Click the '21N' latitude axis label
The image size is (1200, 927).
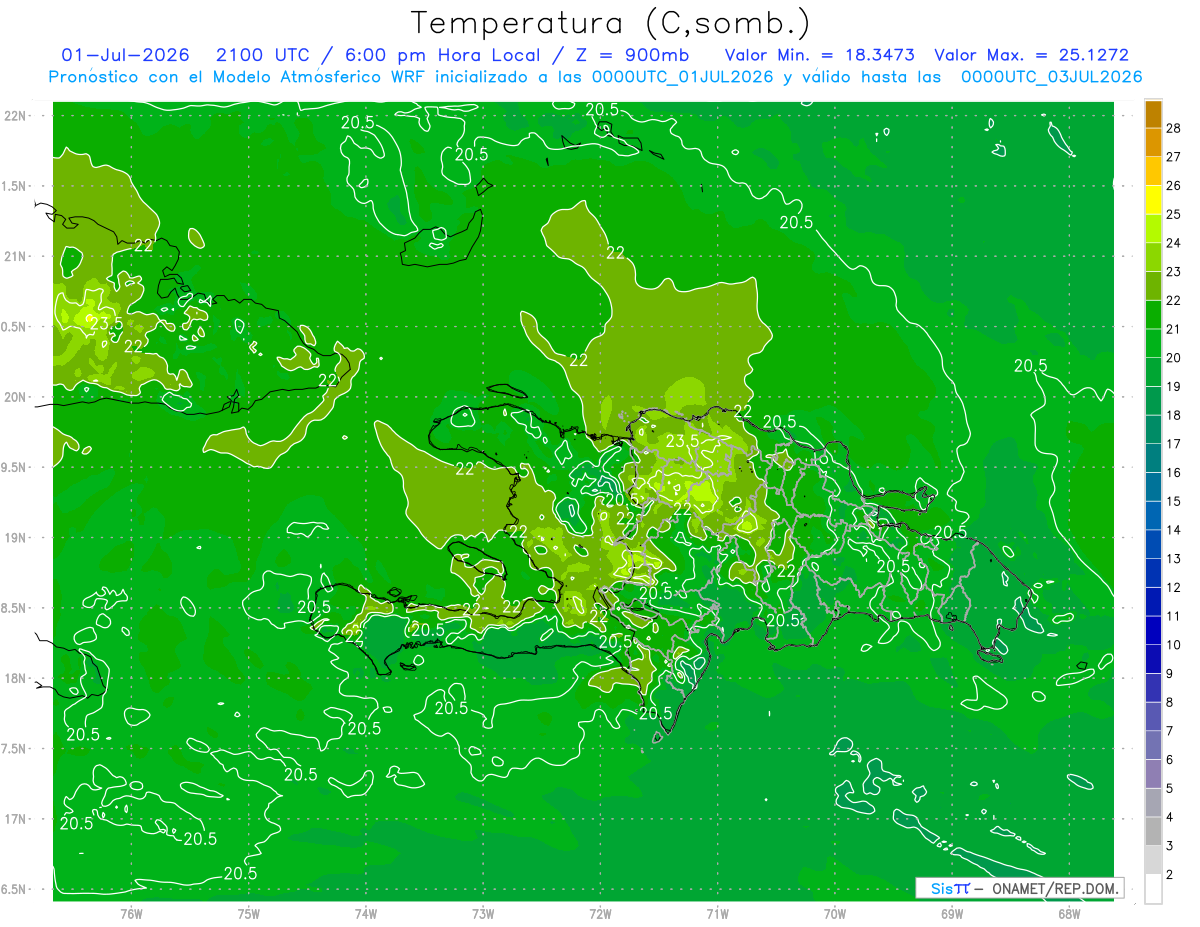[x=15, y=257]
